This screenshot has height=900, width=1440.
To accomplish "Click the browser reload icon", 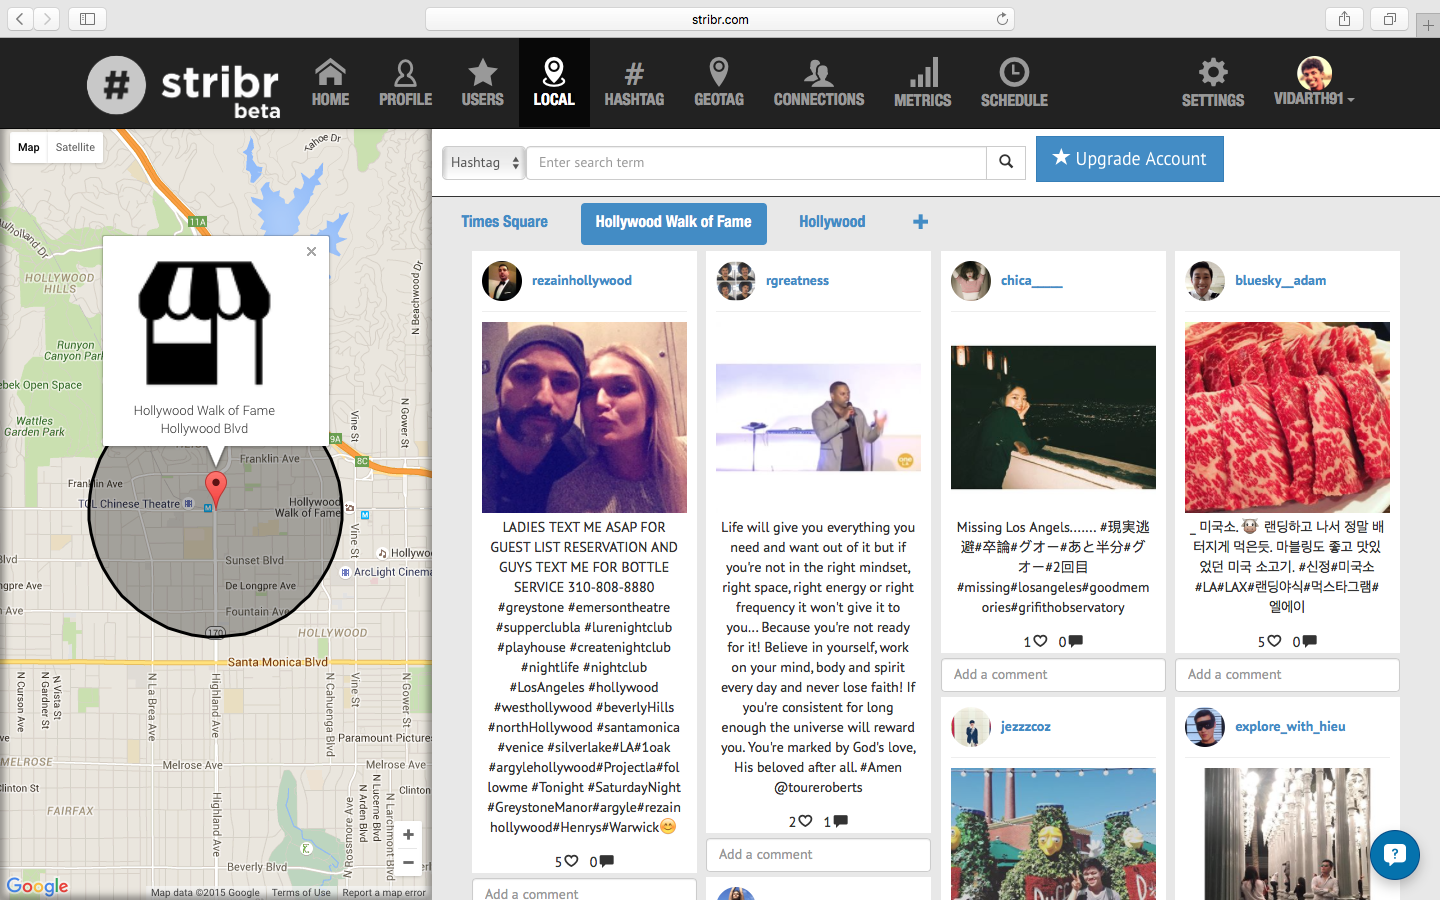I will click(1002, 19).
